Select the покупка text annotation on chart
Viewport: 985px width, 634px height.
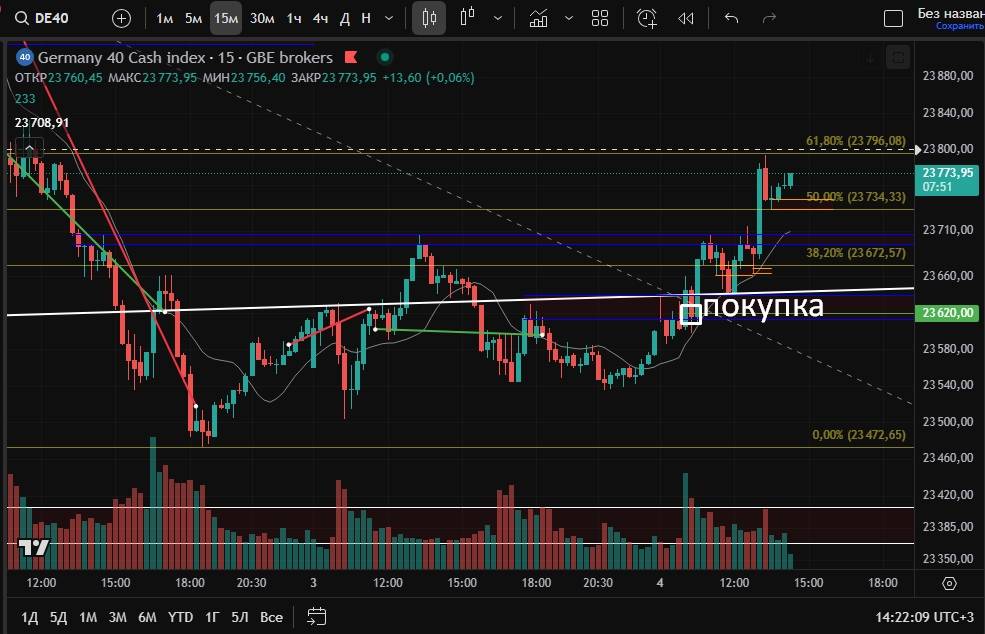764,307
